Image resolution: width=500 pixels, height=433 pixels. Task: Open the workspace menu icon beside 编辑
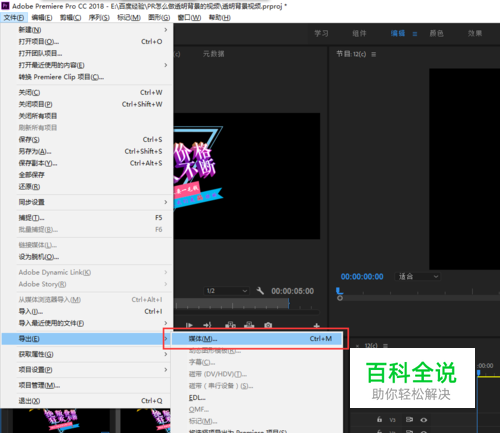415,34
